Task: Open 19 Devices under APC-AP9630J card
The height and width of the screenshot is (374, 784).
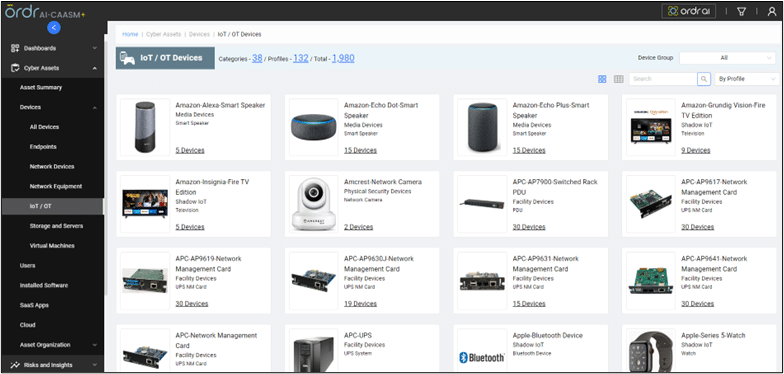Action: [x=360, y=304]
